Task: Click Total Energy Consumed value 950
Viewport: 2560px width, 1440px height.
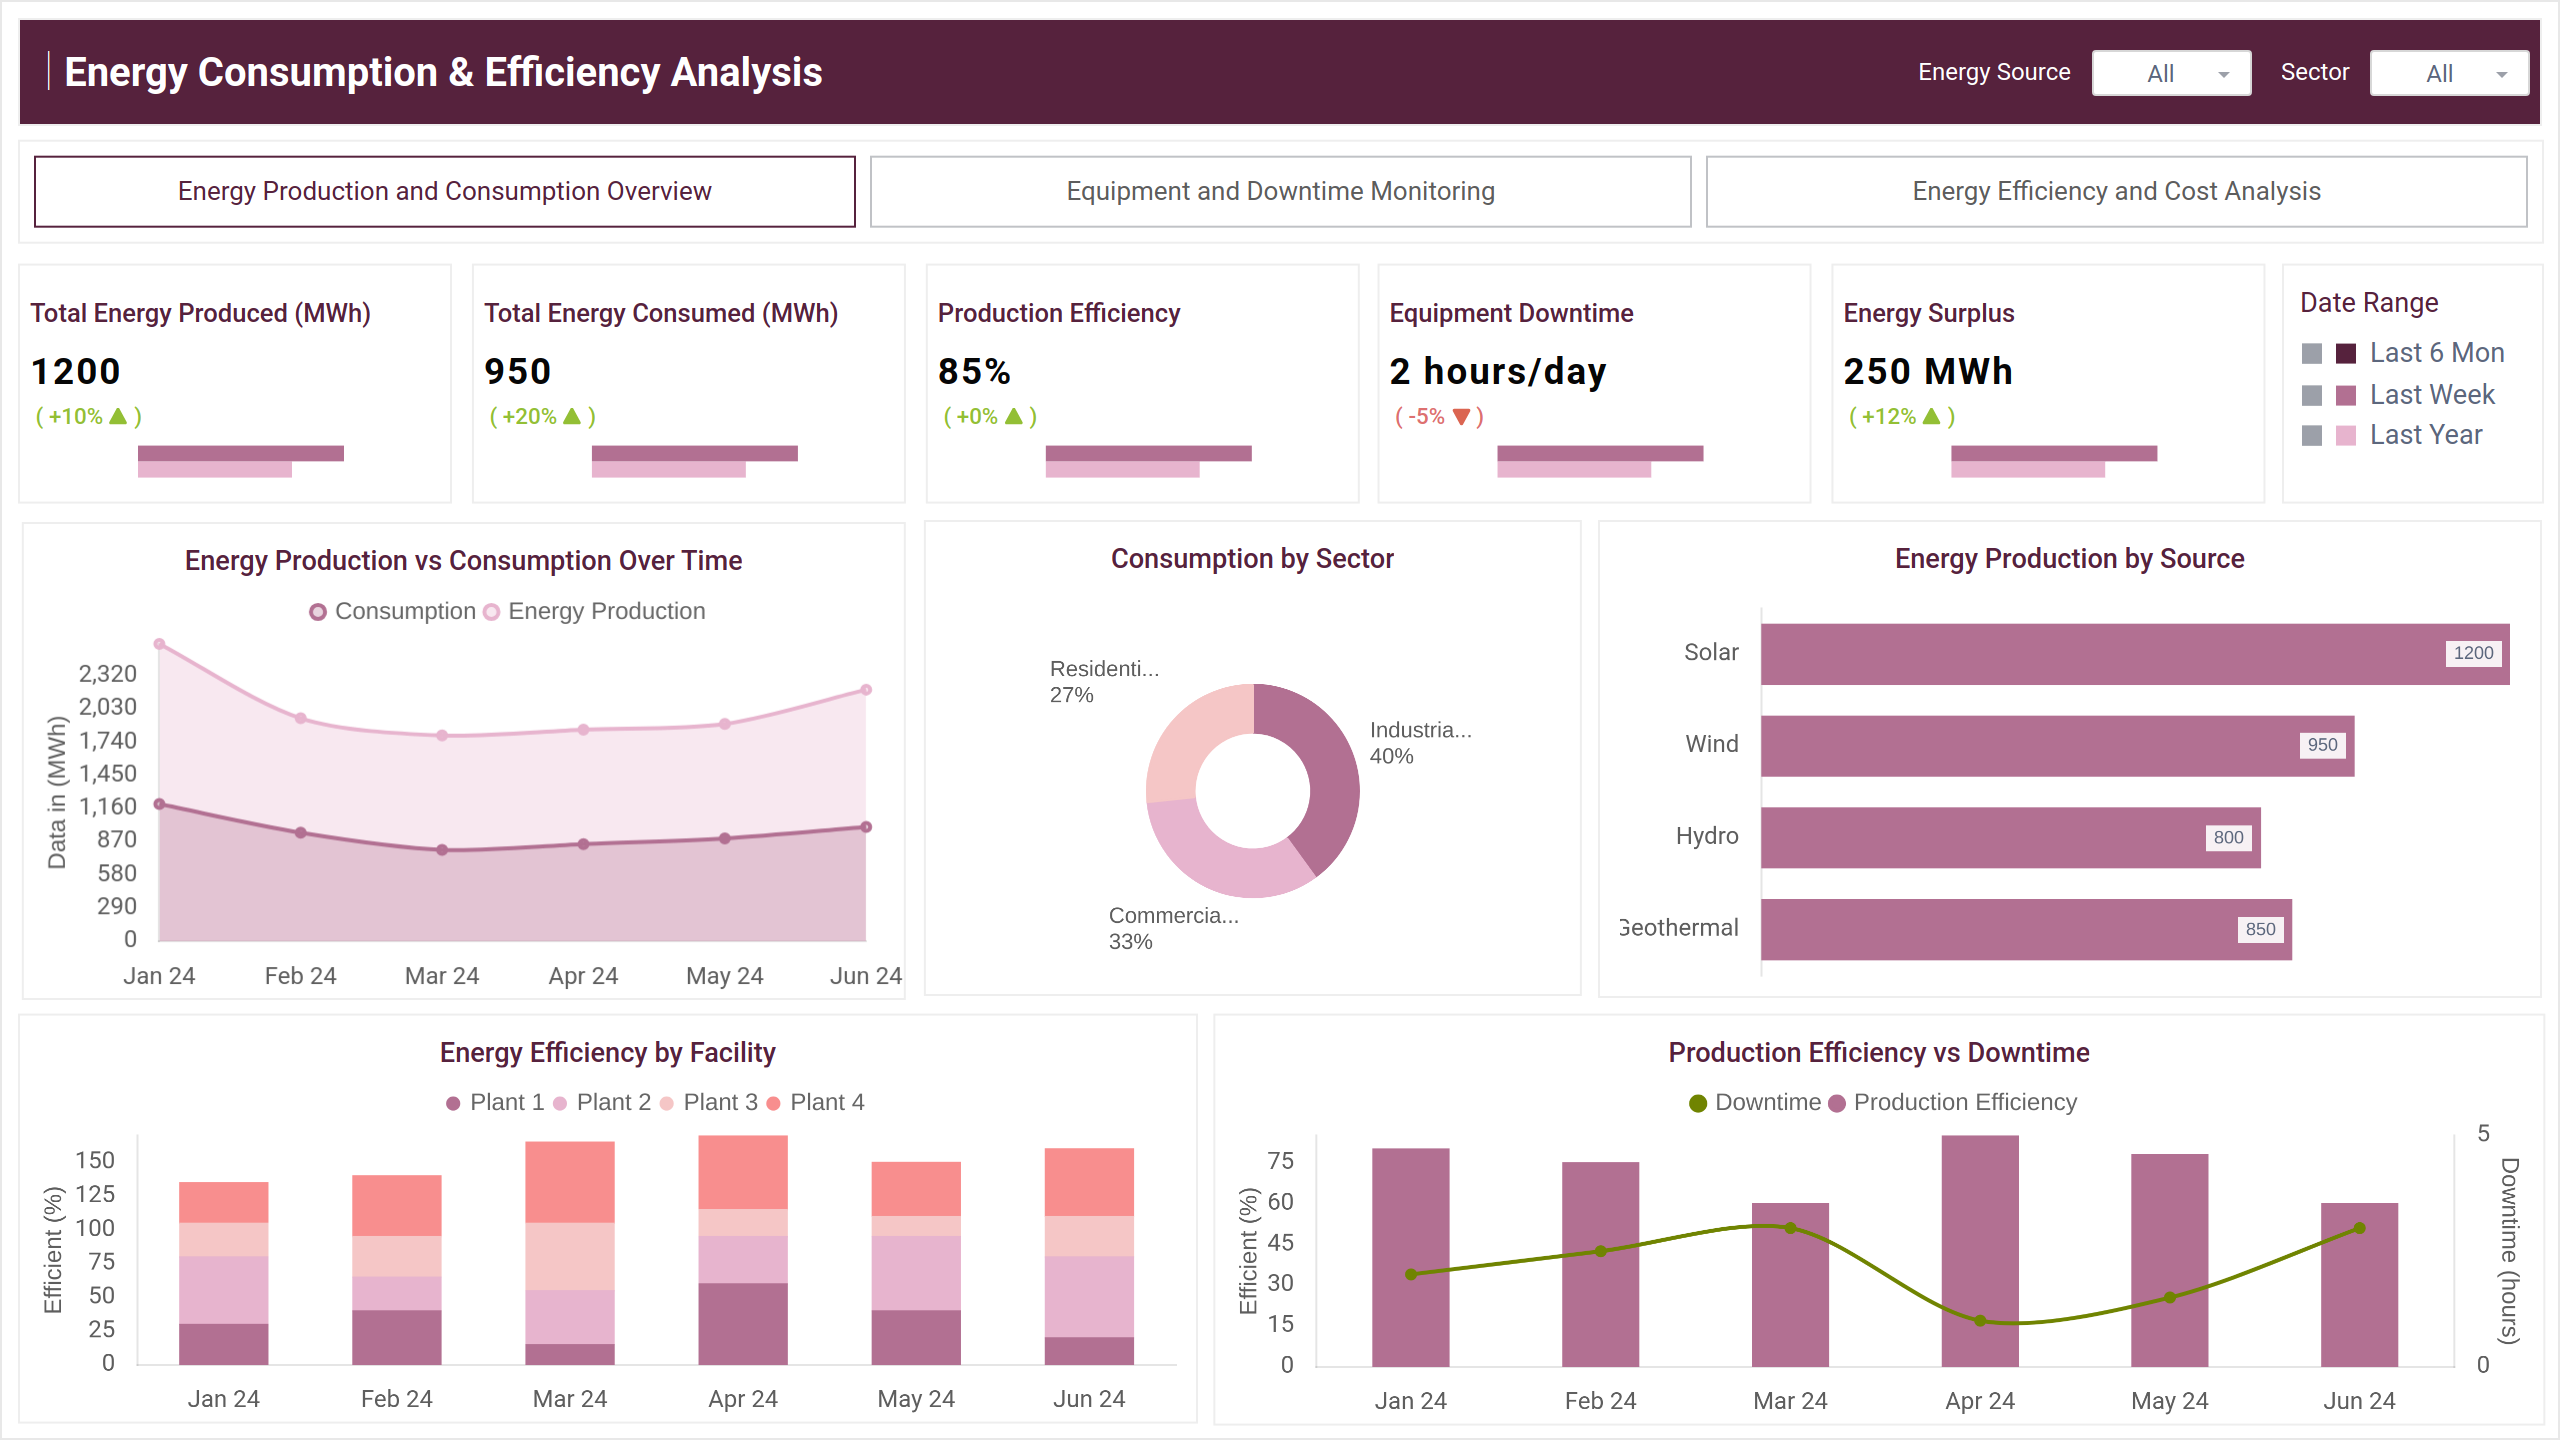Action: pos(518,372)
